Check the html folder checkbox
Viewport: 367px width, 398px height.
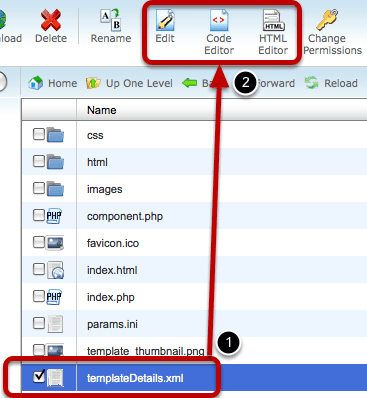[x=39, y=161]
